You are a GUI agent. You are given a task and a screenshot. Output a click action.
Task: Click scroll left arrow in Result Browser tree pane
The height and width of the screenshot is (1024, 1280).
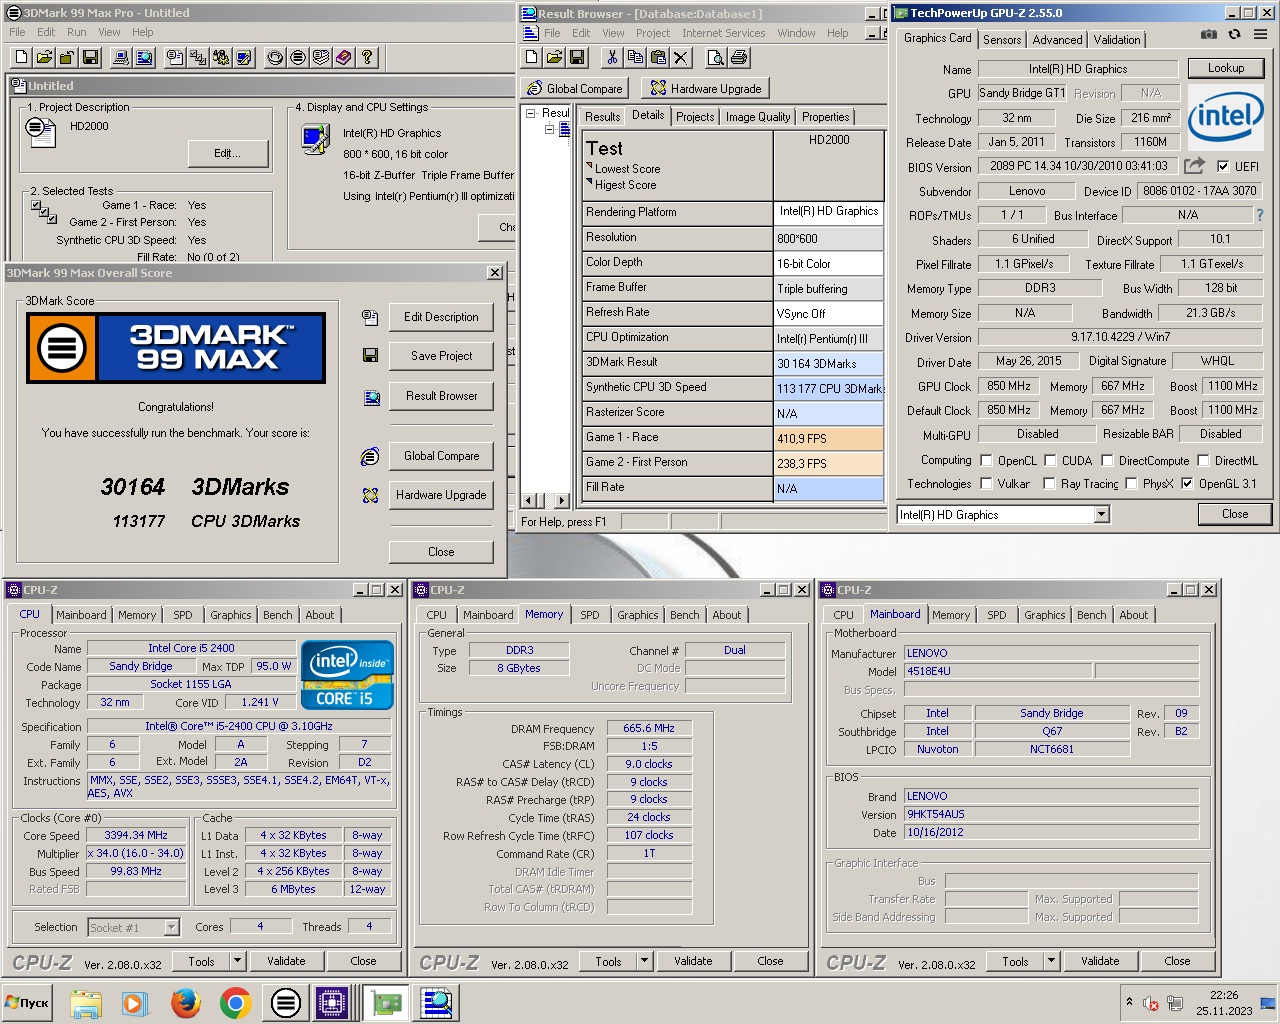528,500
